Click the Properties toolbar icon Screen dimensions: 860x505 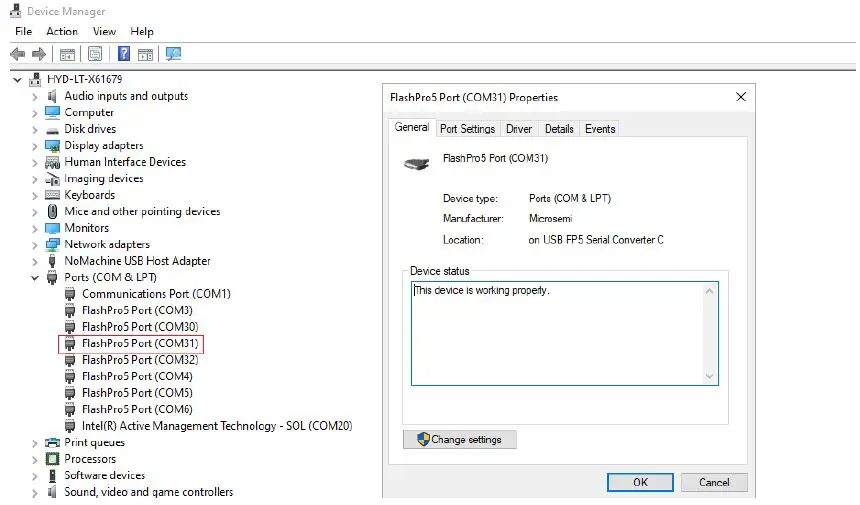tap(95, 54)
